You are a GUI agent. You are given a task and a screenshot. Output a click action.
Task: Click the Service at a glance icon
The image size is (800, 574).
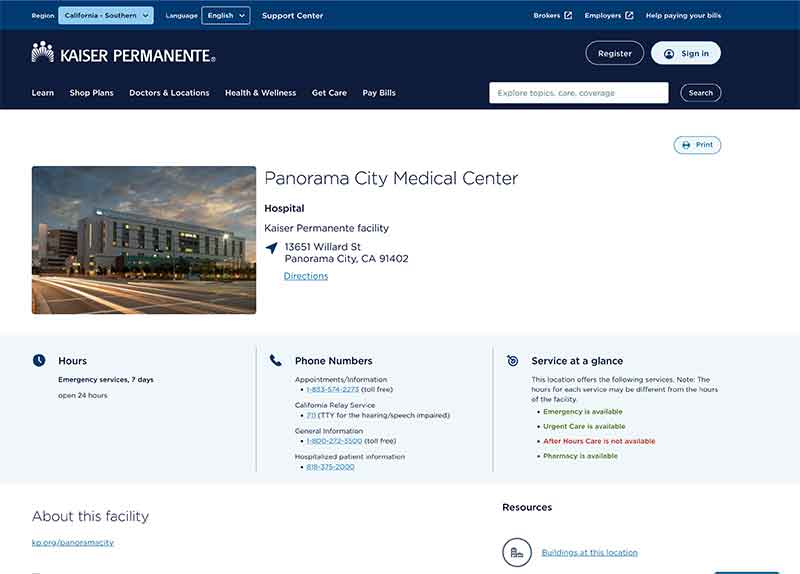coord(512,360)
